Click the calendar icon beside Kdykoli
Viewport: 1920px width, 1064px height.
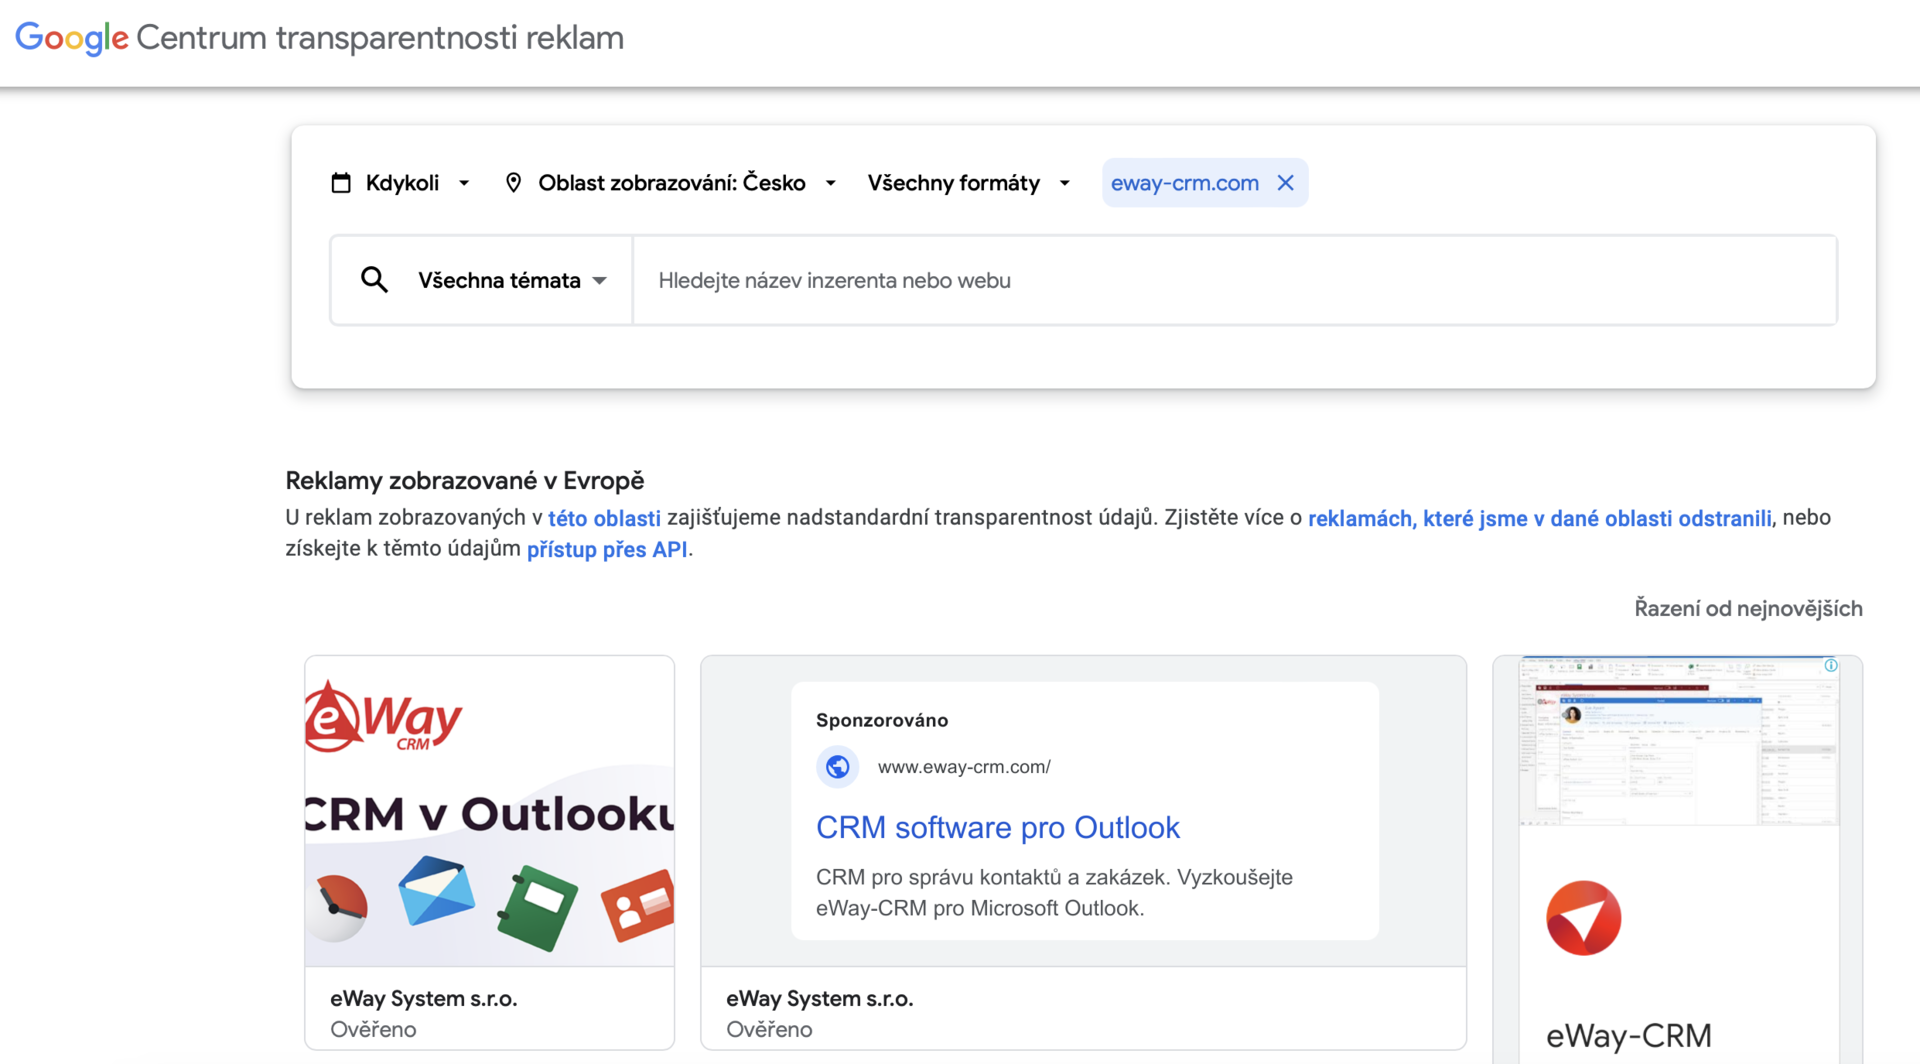tap(341, 183)
